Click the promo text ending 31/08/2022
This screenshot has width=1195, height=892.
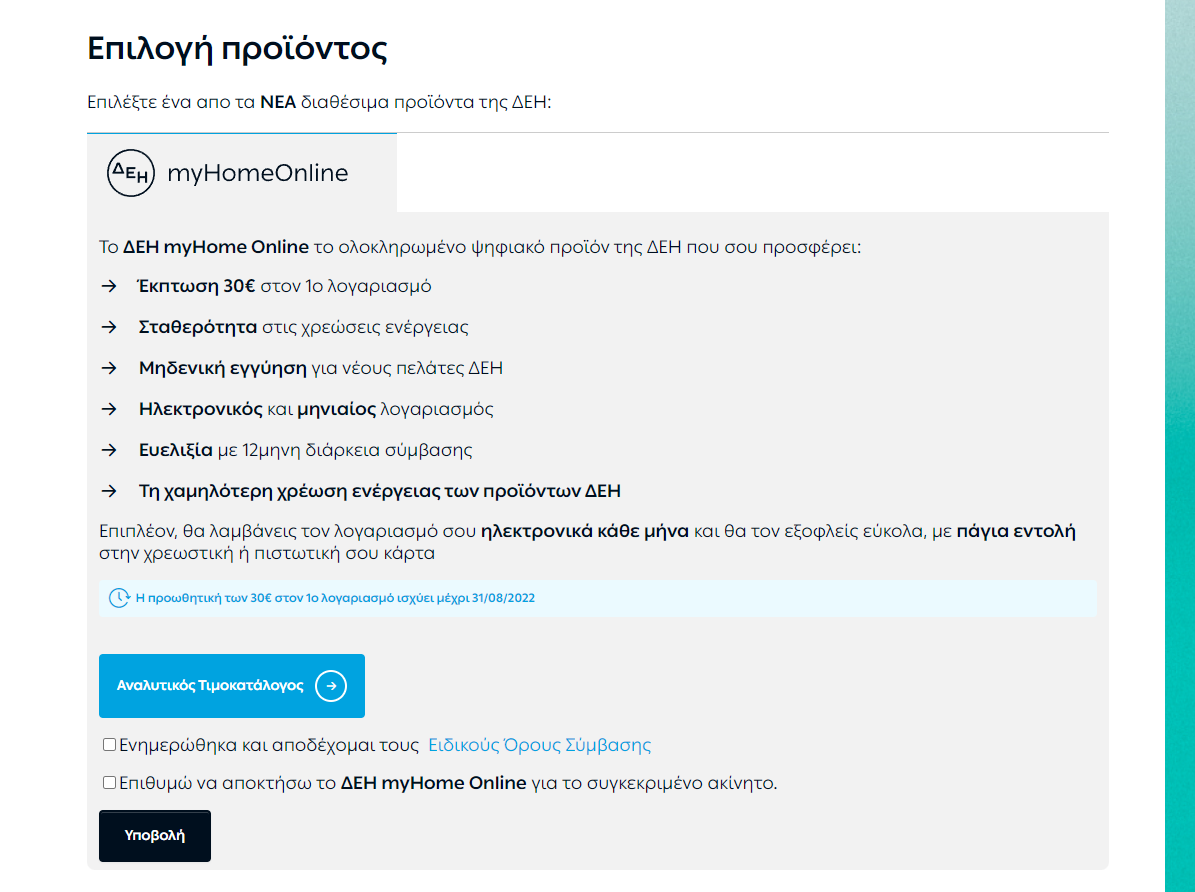tap(335, 598)
